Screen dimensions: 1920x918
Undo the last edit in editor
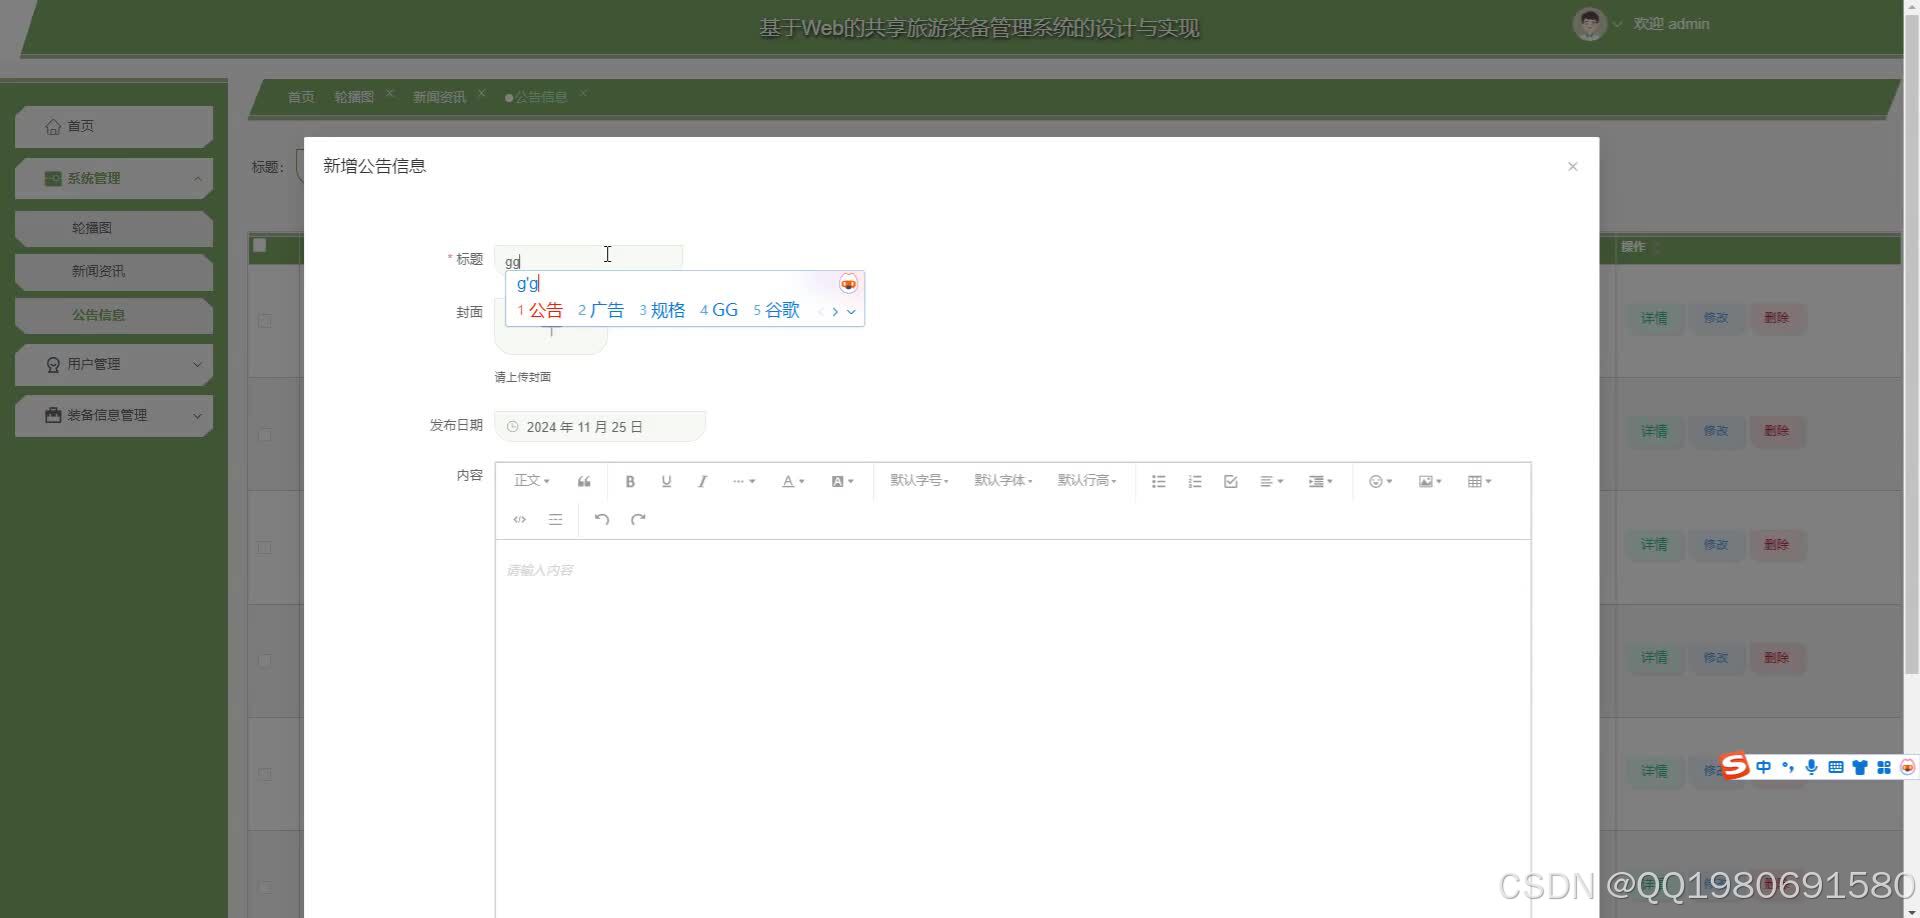(x=601, y=519)
